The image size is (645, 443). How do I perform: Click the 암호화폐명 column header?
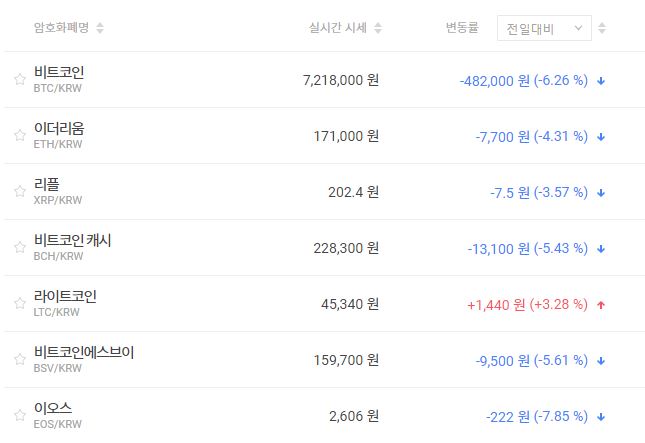61,28
